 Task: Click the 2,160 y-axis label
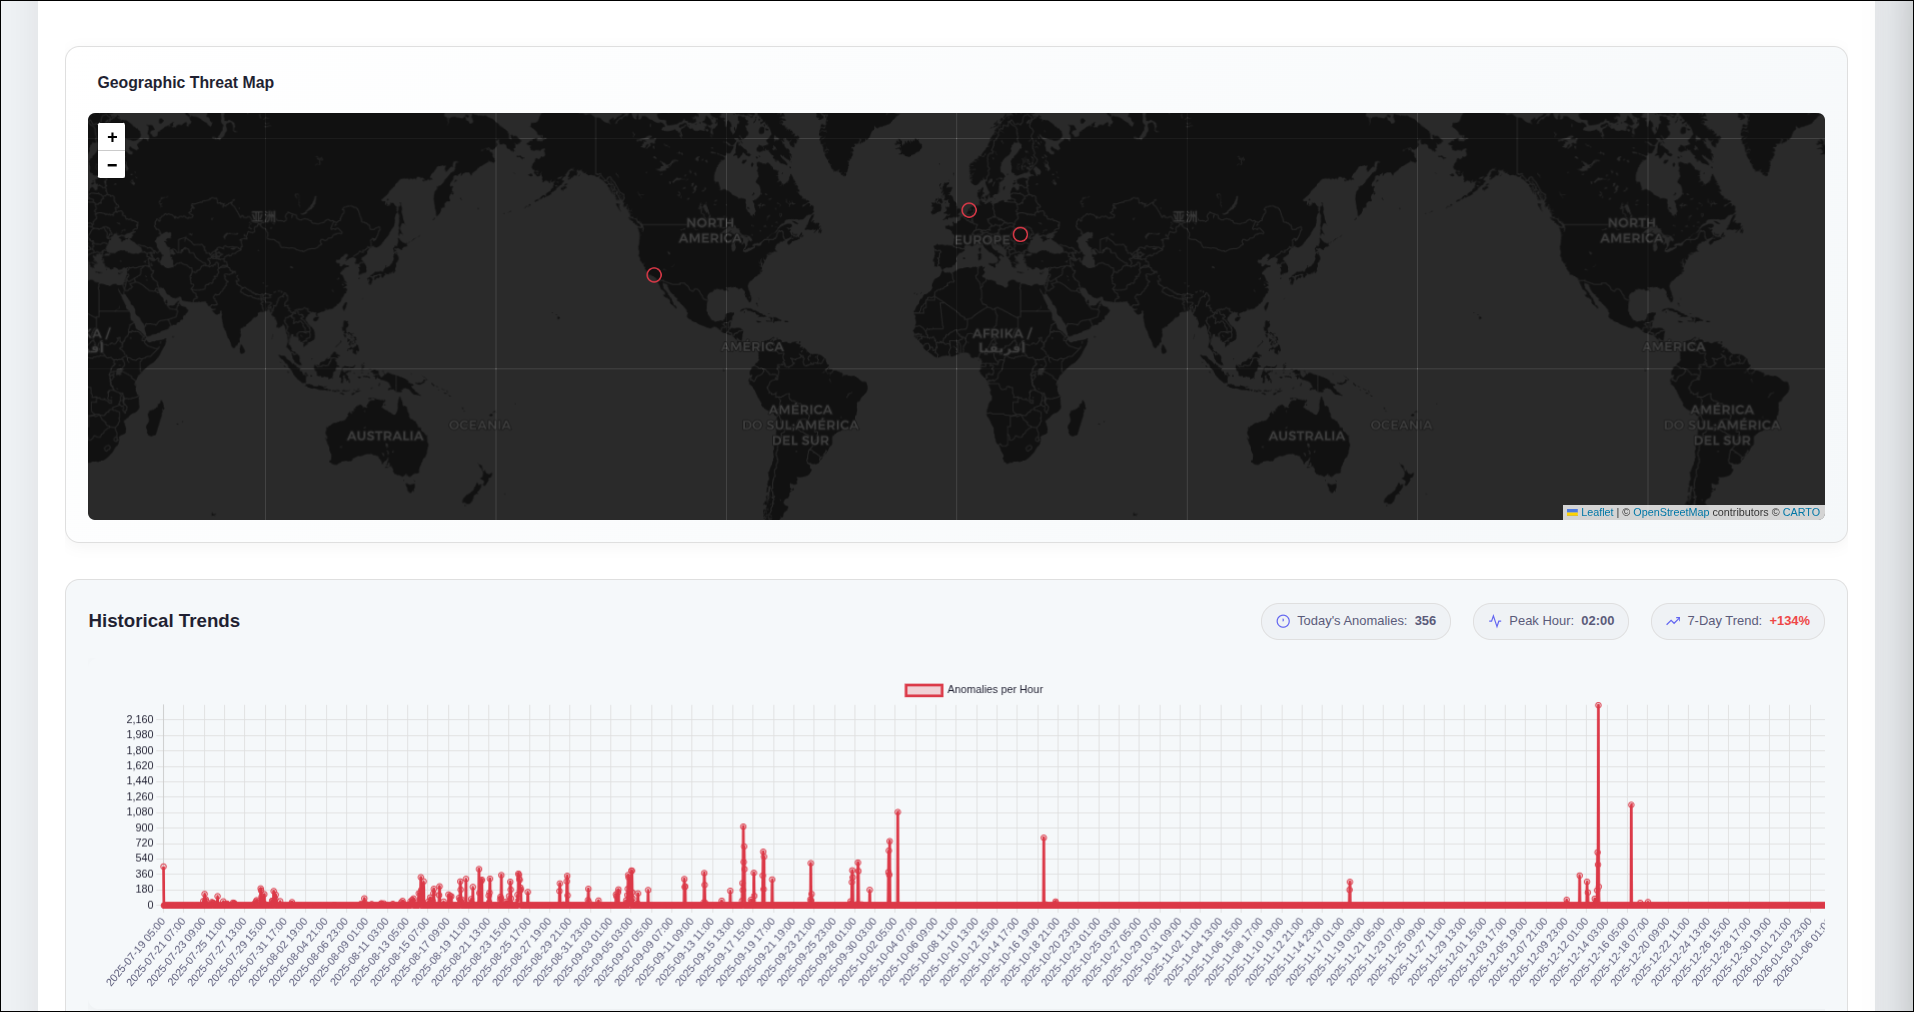(140, 720)
